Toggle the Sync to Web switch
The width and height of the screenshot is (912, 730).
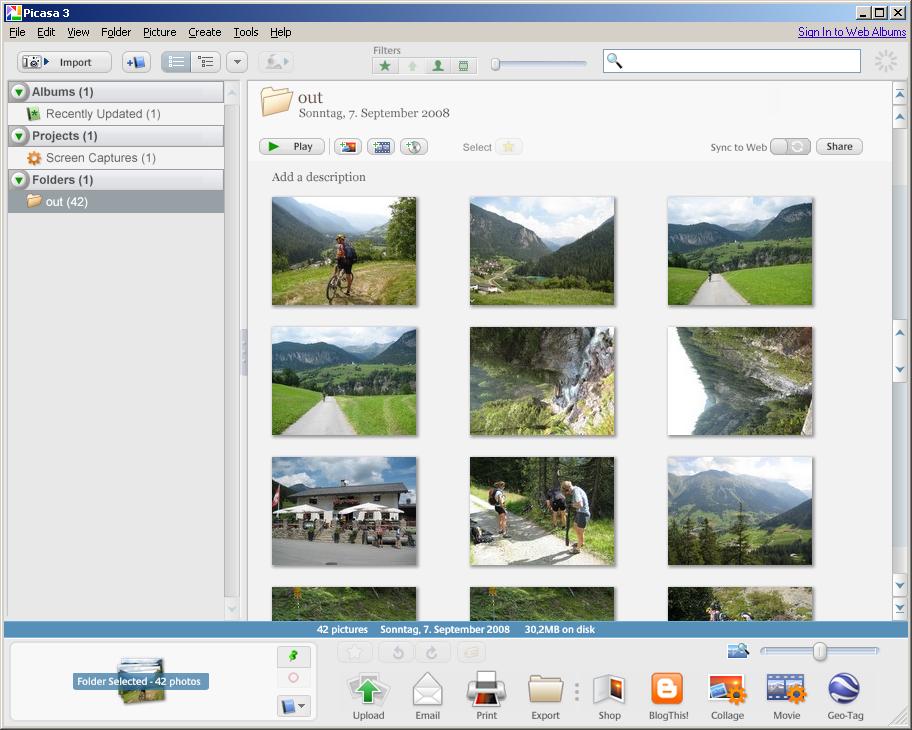tap(790, 147)
